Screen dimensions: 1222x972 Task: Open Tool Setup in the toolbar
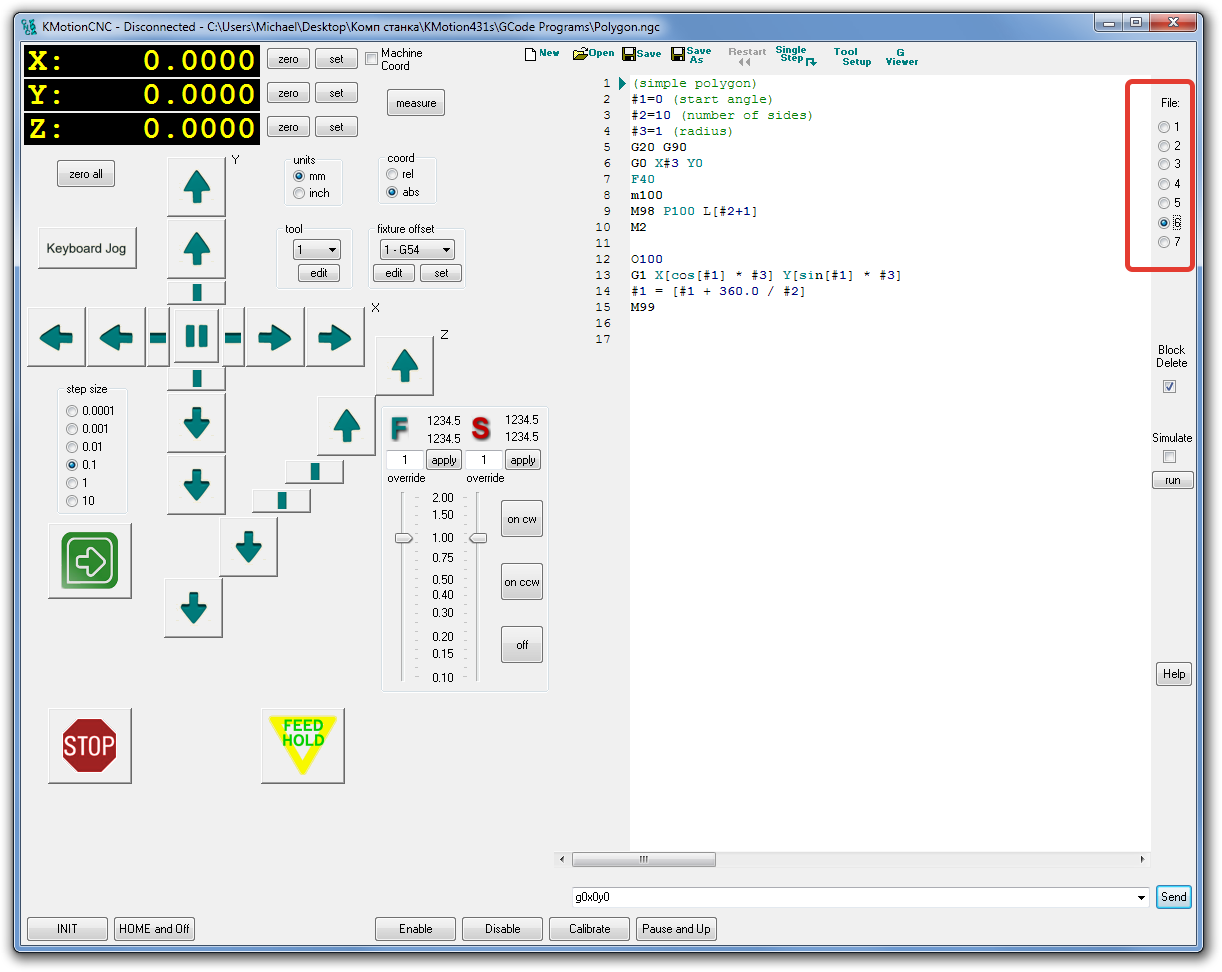(x=851, y=57)
